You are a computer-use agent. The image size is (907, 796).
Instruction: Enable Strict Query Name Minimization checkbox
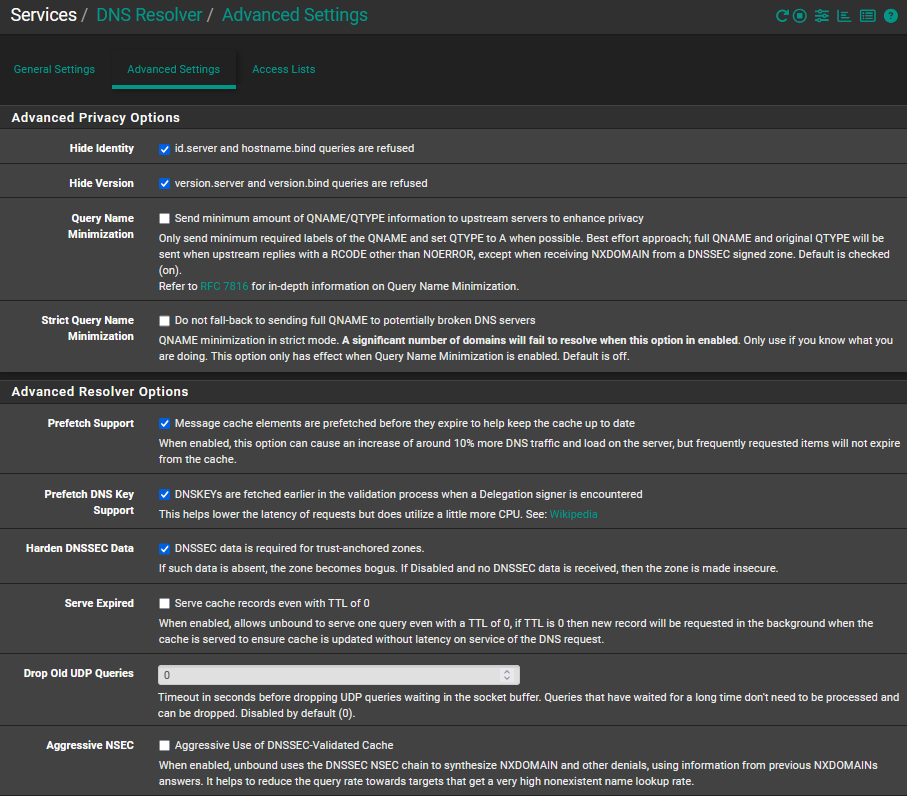tap(165, 321)
